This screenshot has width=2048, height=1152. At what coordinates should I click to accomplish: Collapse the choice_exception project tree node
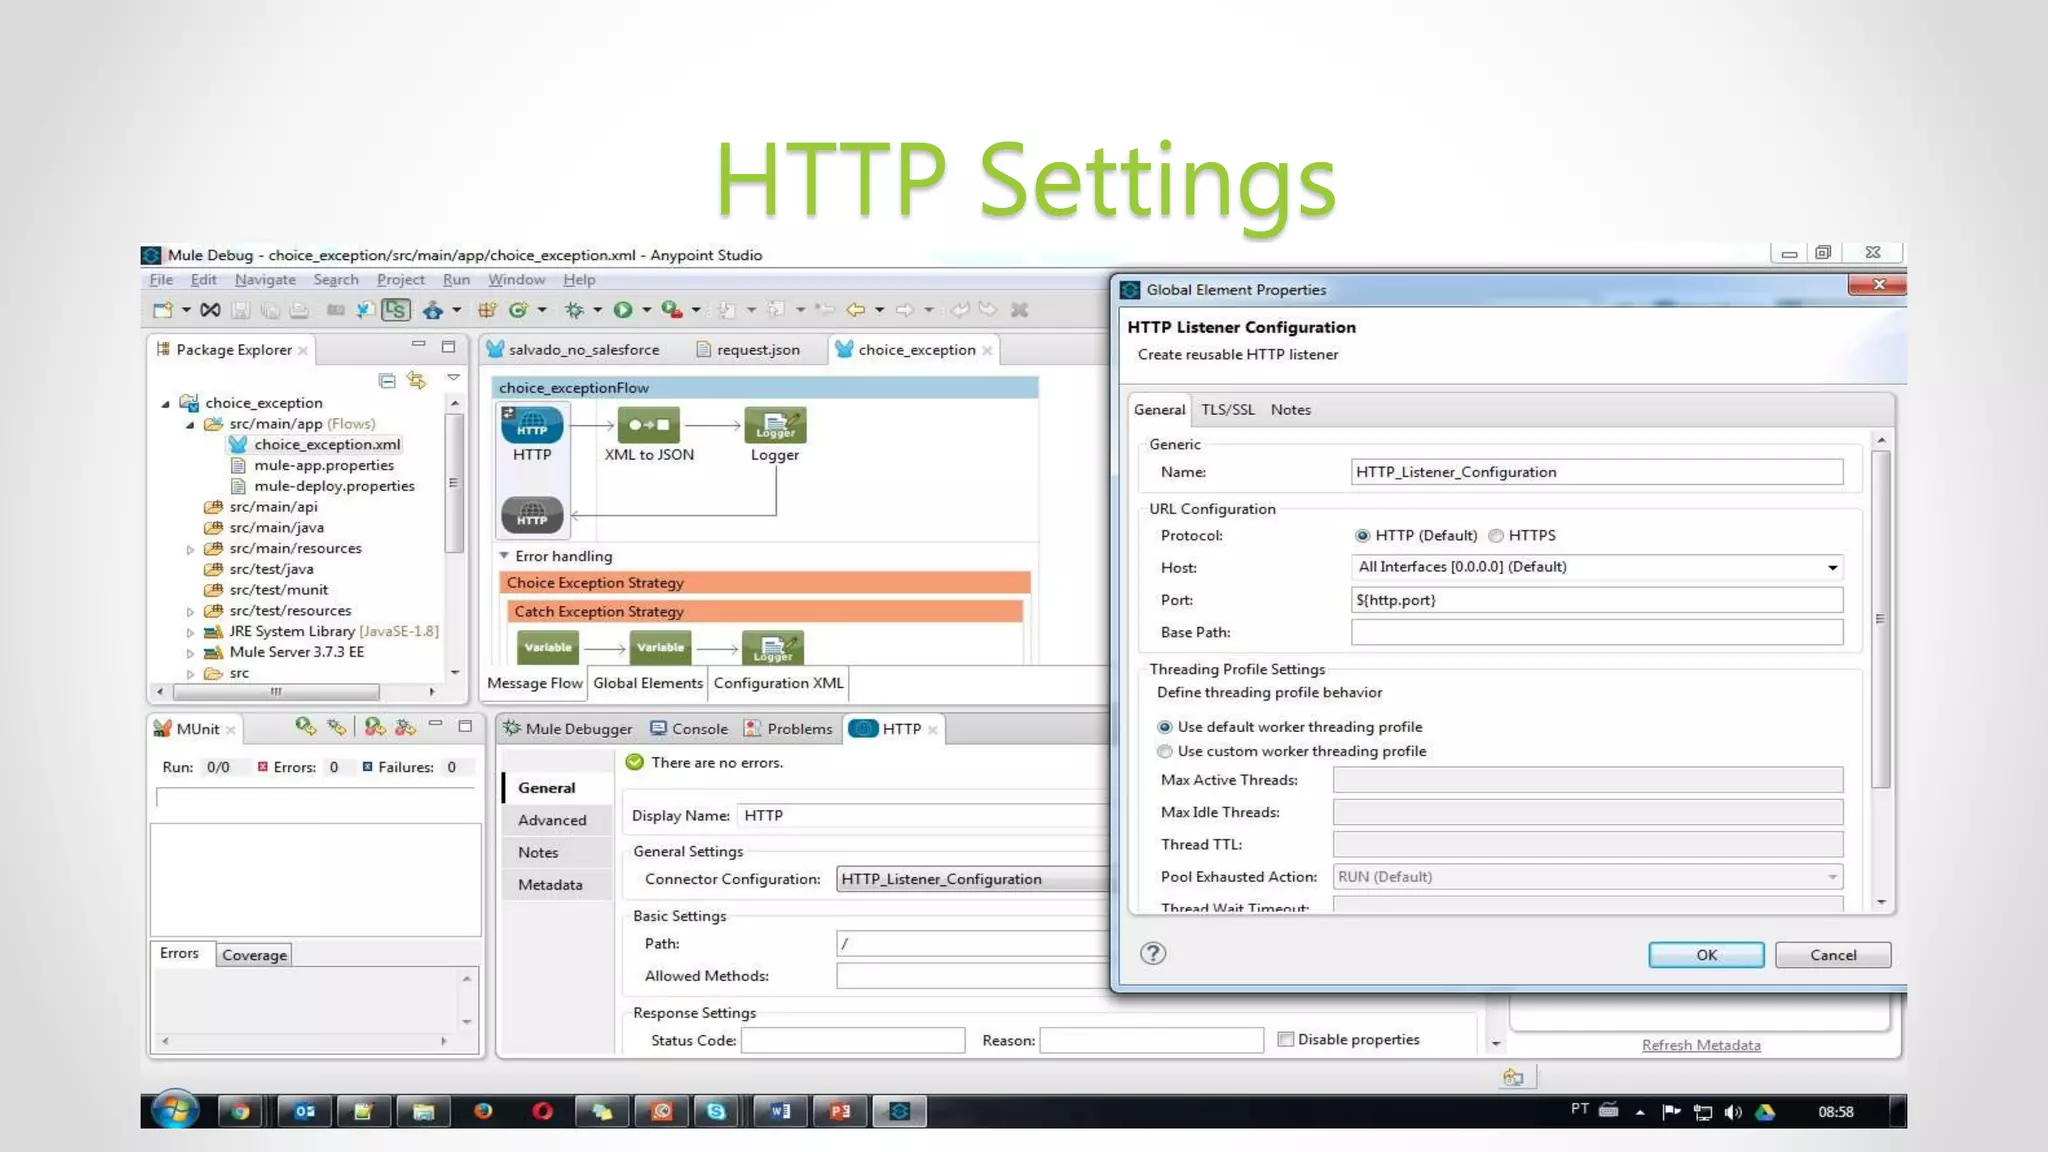click(x=166, y=404)
